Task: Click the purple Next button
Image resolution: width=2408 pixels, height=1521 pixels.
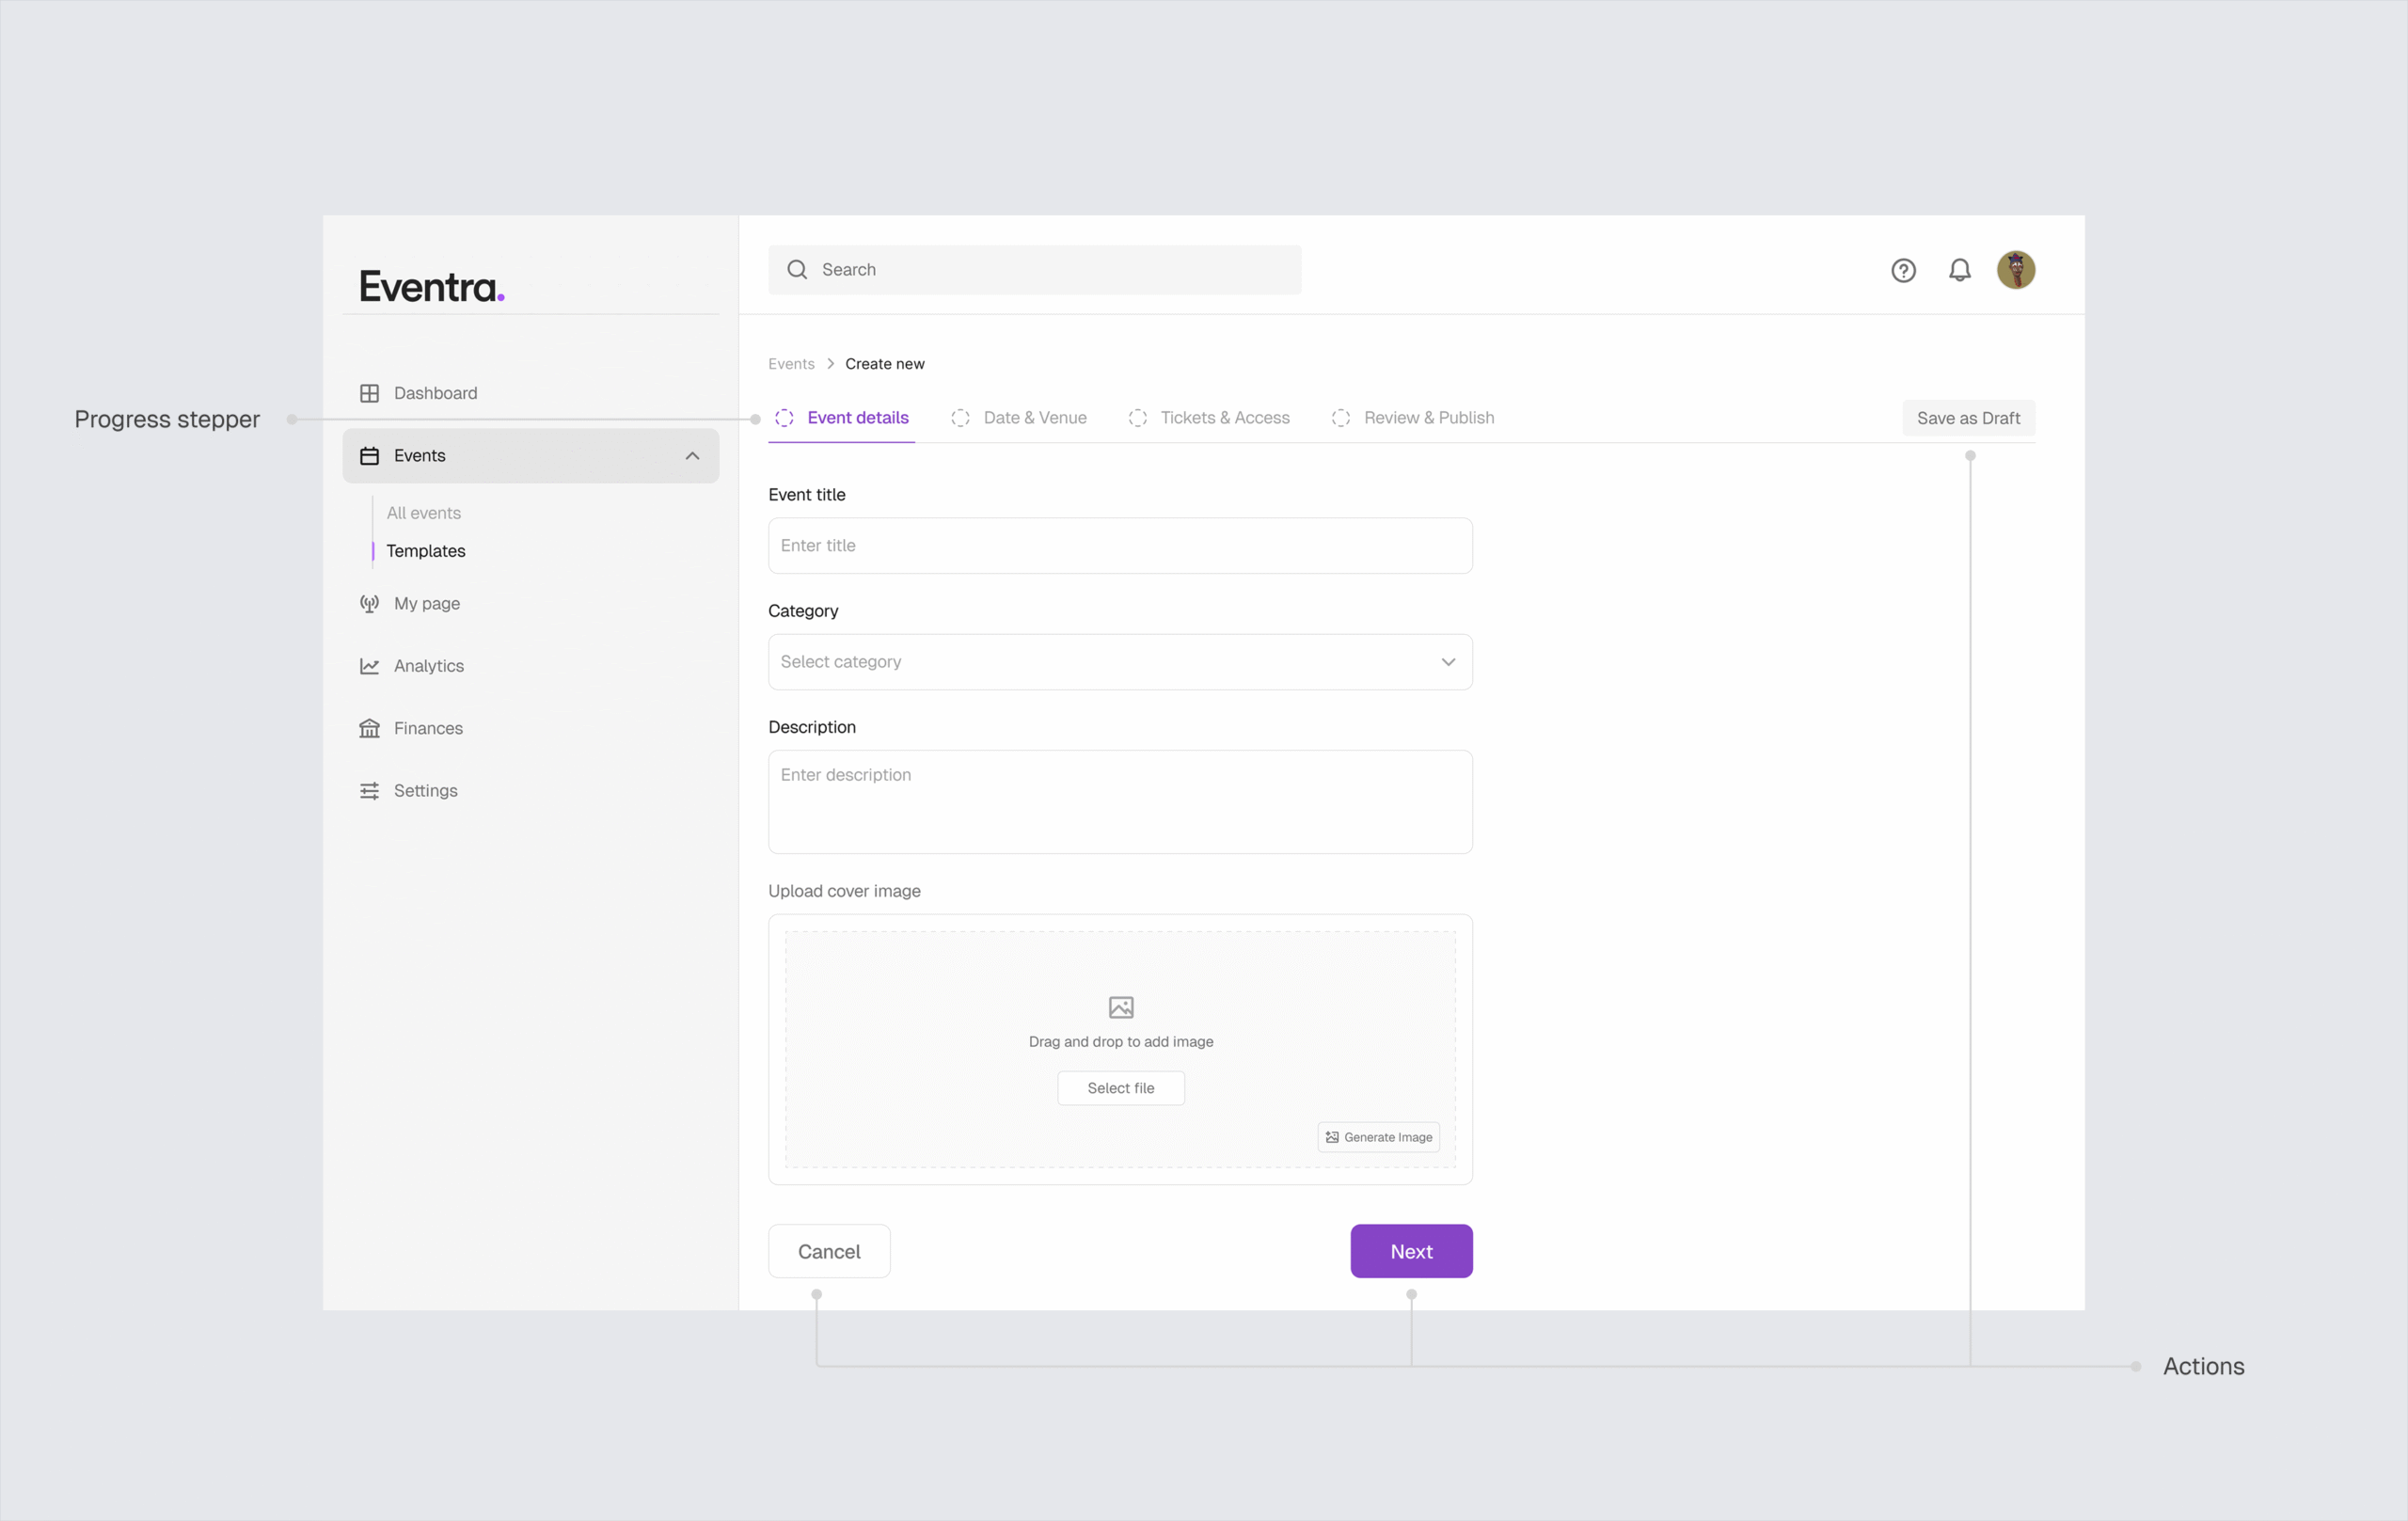Action: (1410, 1251)
